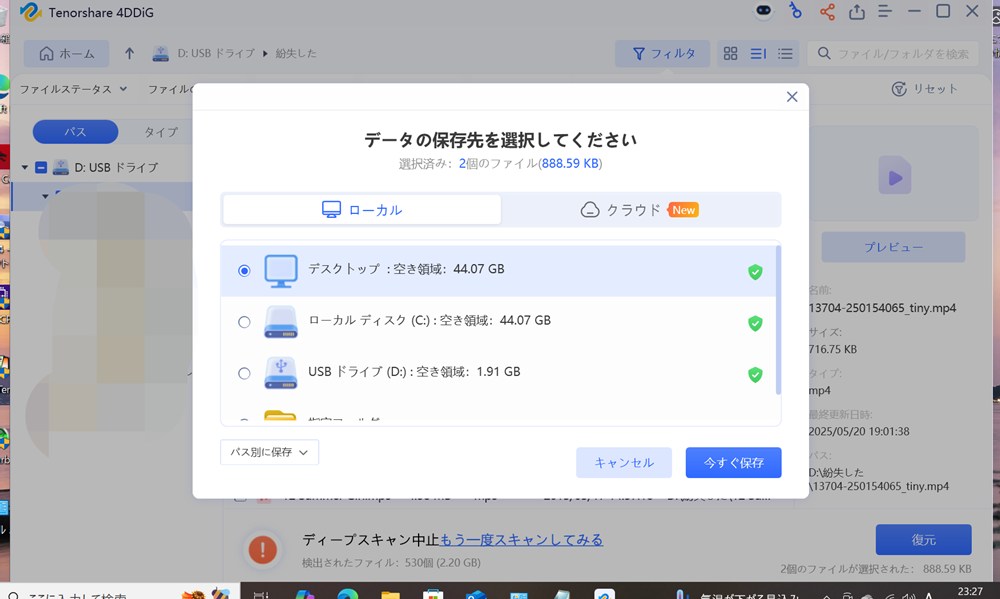Viewport: 1000px width, 599px height.
Task: Click the AI assistant robot icon
Action: (763, 12)
